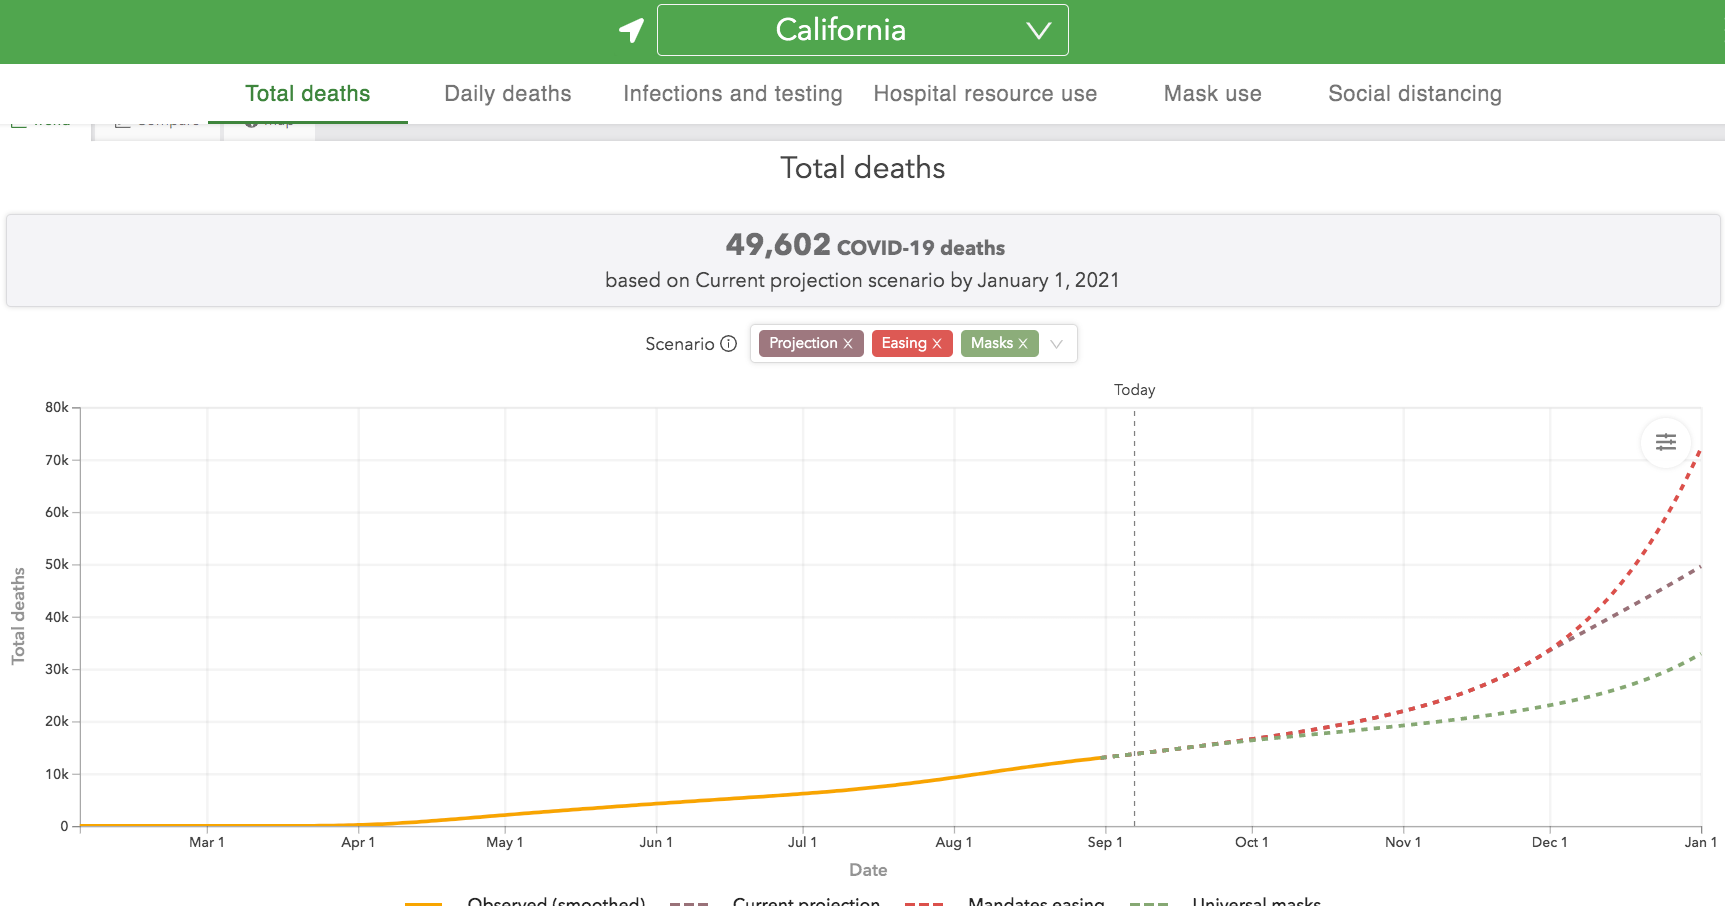Image resolution: width=1725 pixels, height=906 pixels.
Task: Open the Social distancing tab
Action: pyautogui.click(x=1414, y=94)
